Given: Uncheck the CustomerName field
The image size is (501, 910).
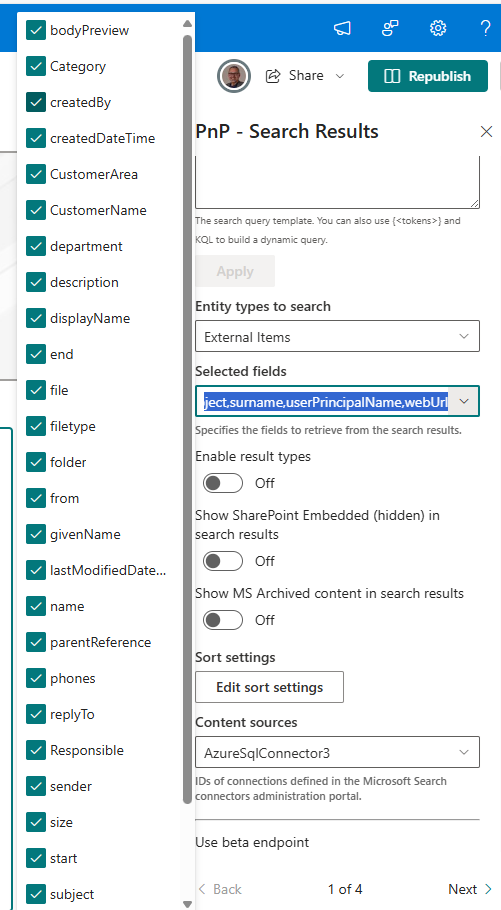Looking at the screenshot, I should click(36, 210).
